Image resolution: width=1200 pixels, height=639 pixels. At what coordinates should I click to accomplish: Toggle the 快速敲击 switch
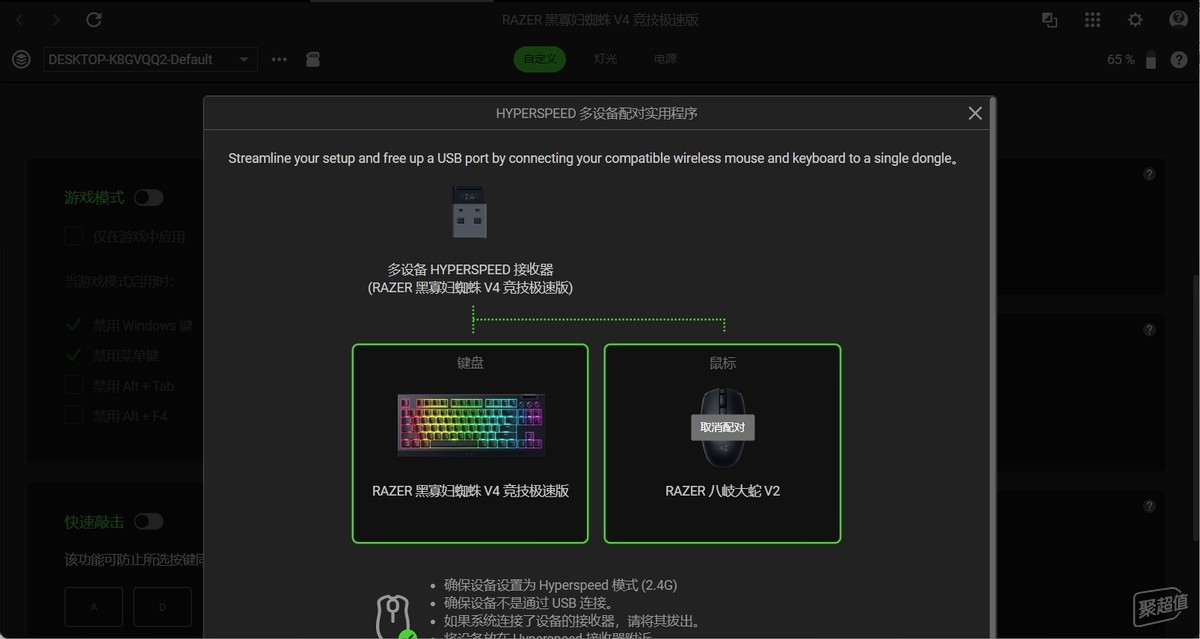click(148, 522)
